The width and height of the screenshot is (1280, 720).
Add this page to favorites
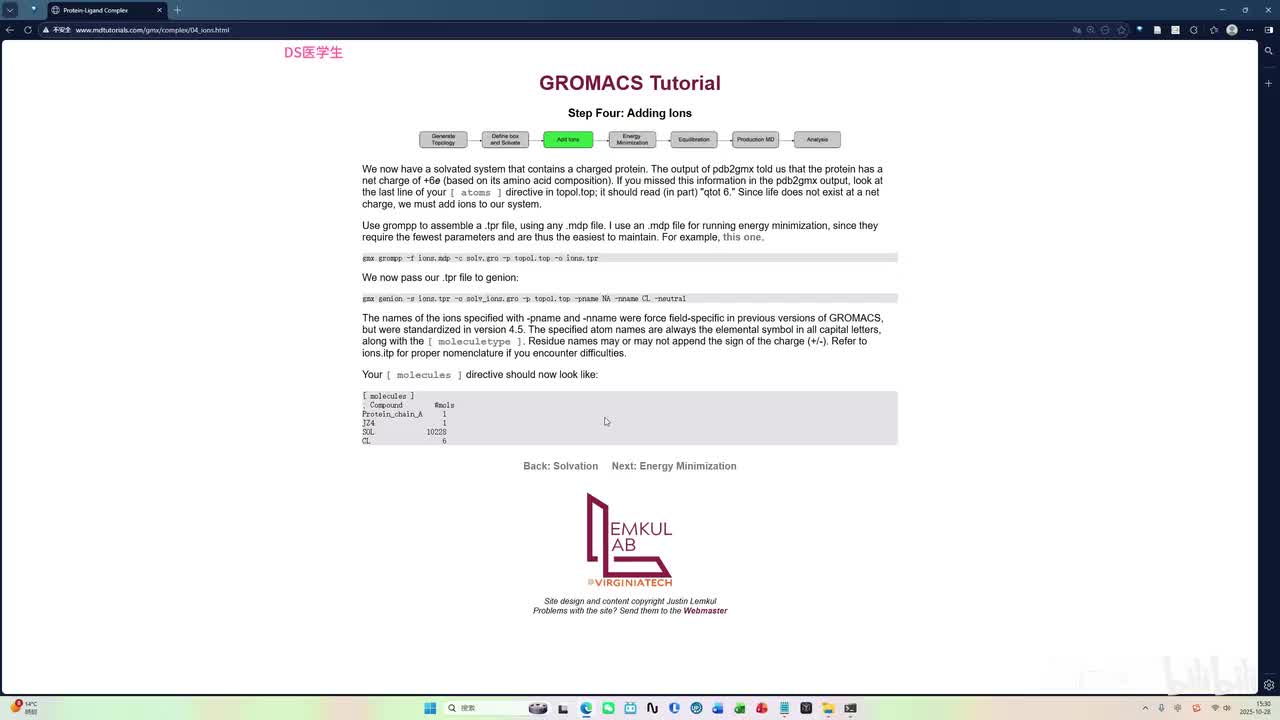1121,30
